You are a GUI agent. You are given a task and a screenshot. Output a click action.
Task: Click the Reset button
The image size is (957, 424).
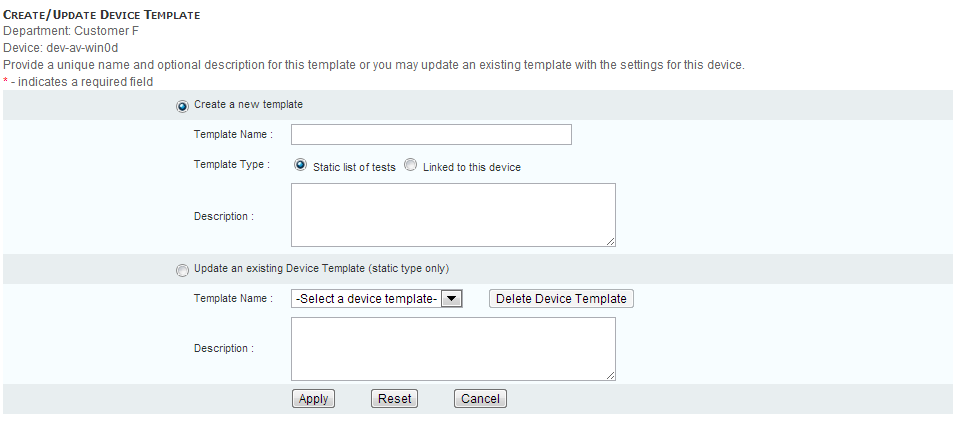point(395,398)
